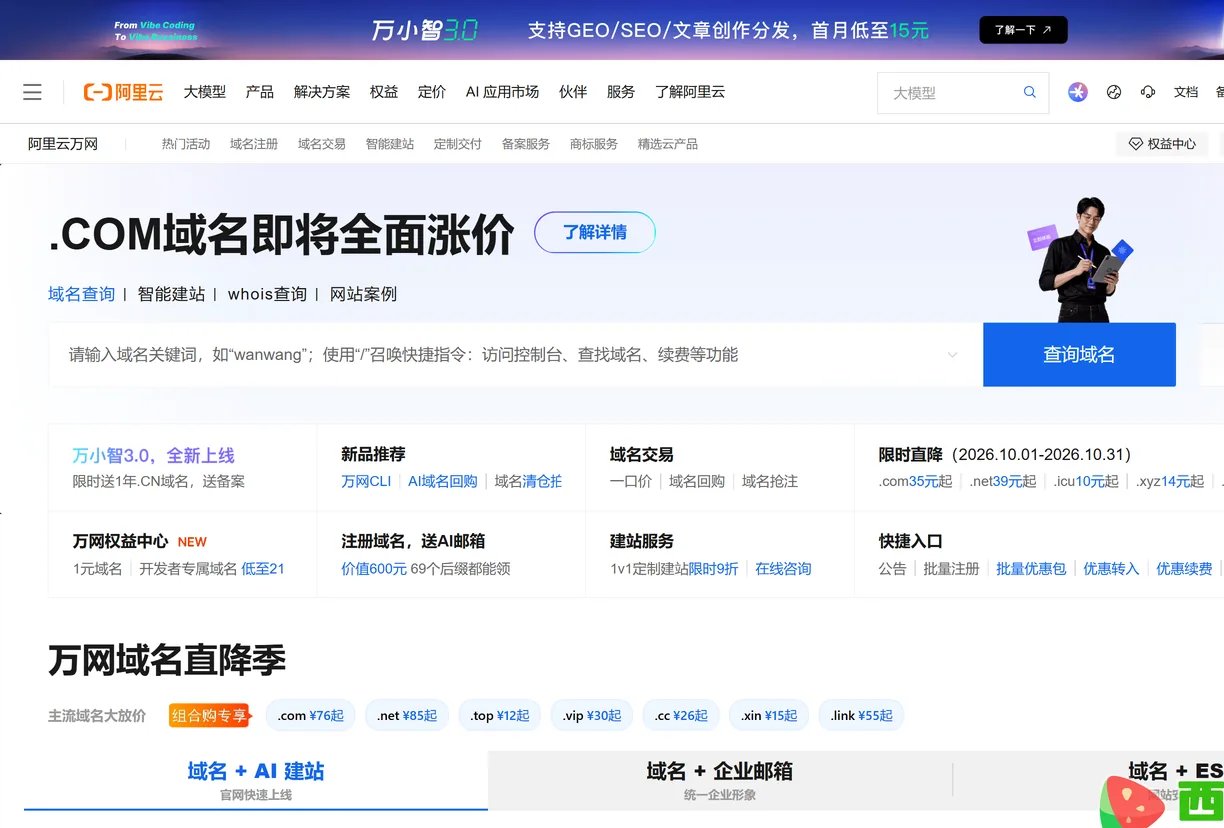Click the 域名清仓抢 link

click(x=528, y=481)
